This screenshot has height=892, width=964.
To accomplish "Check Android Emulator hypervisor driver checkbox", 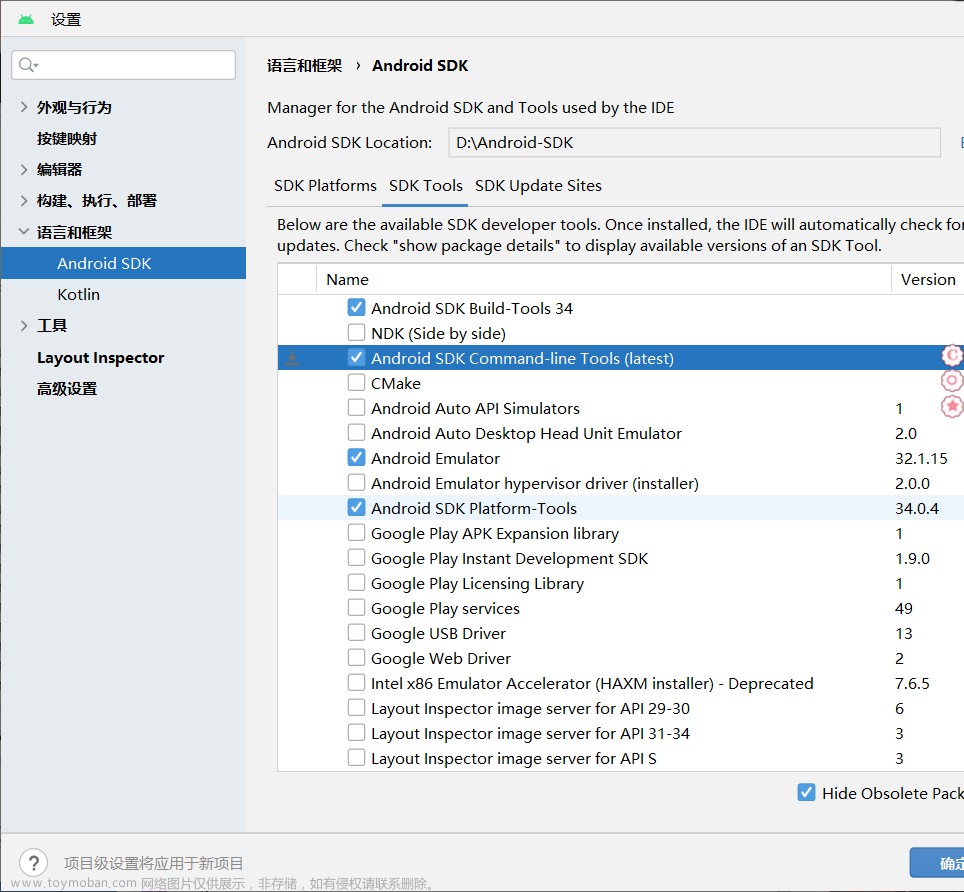I will (356, 483).
